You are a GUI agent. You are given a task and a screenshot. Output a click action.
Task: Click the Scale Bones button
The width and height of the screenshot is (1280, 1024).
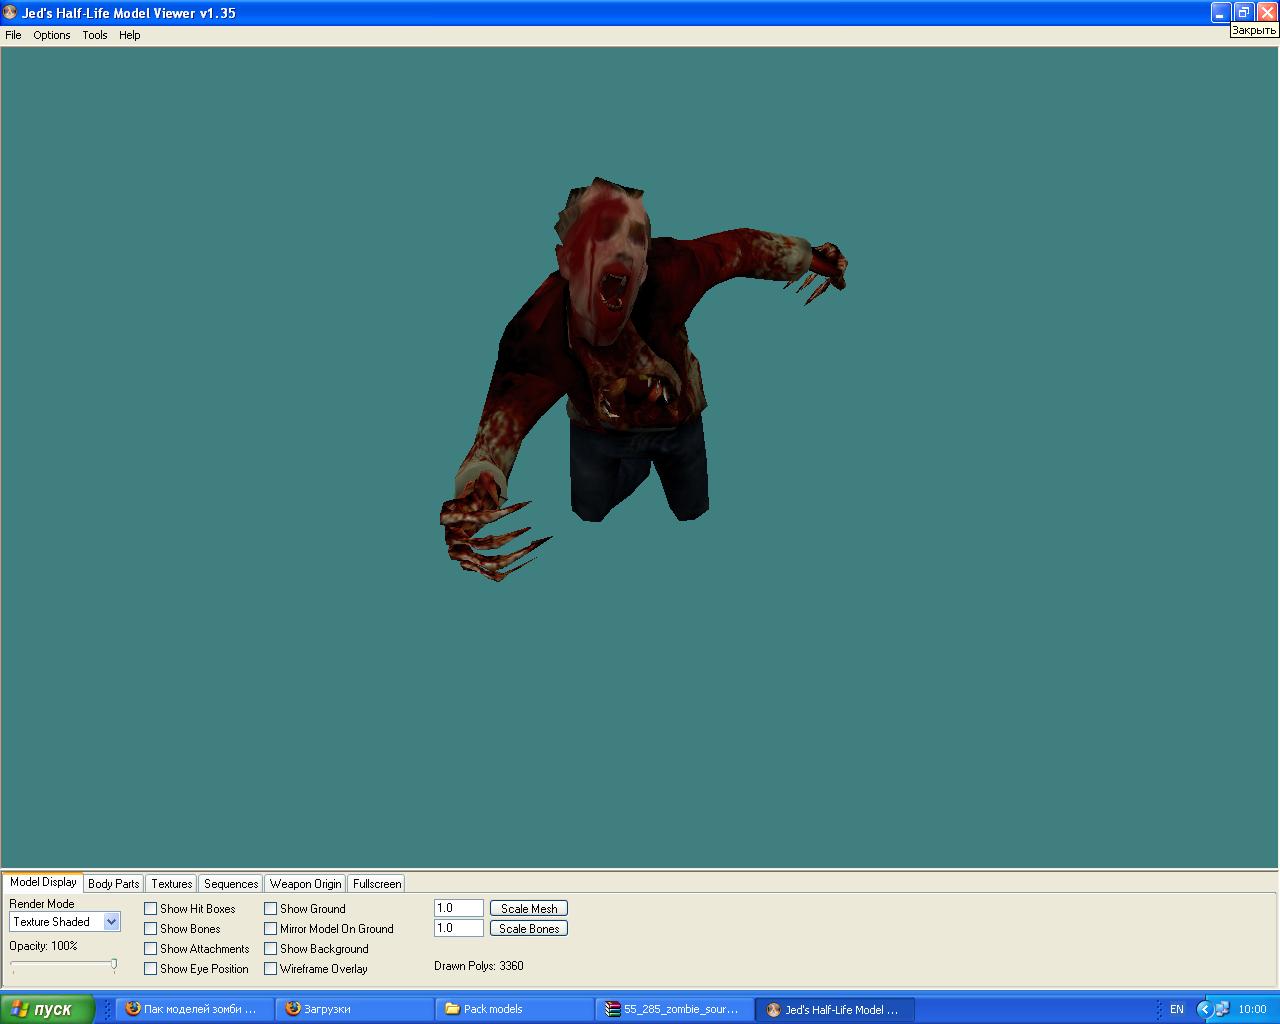(x=529, y=928)
